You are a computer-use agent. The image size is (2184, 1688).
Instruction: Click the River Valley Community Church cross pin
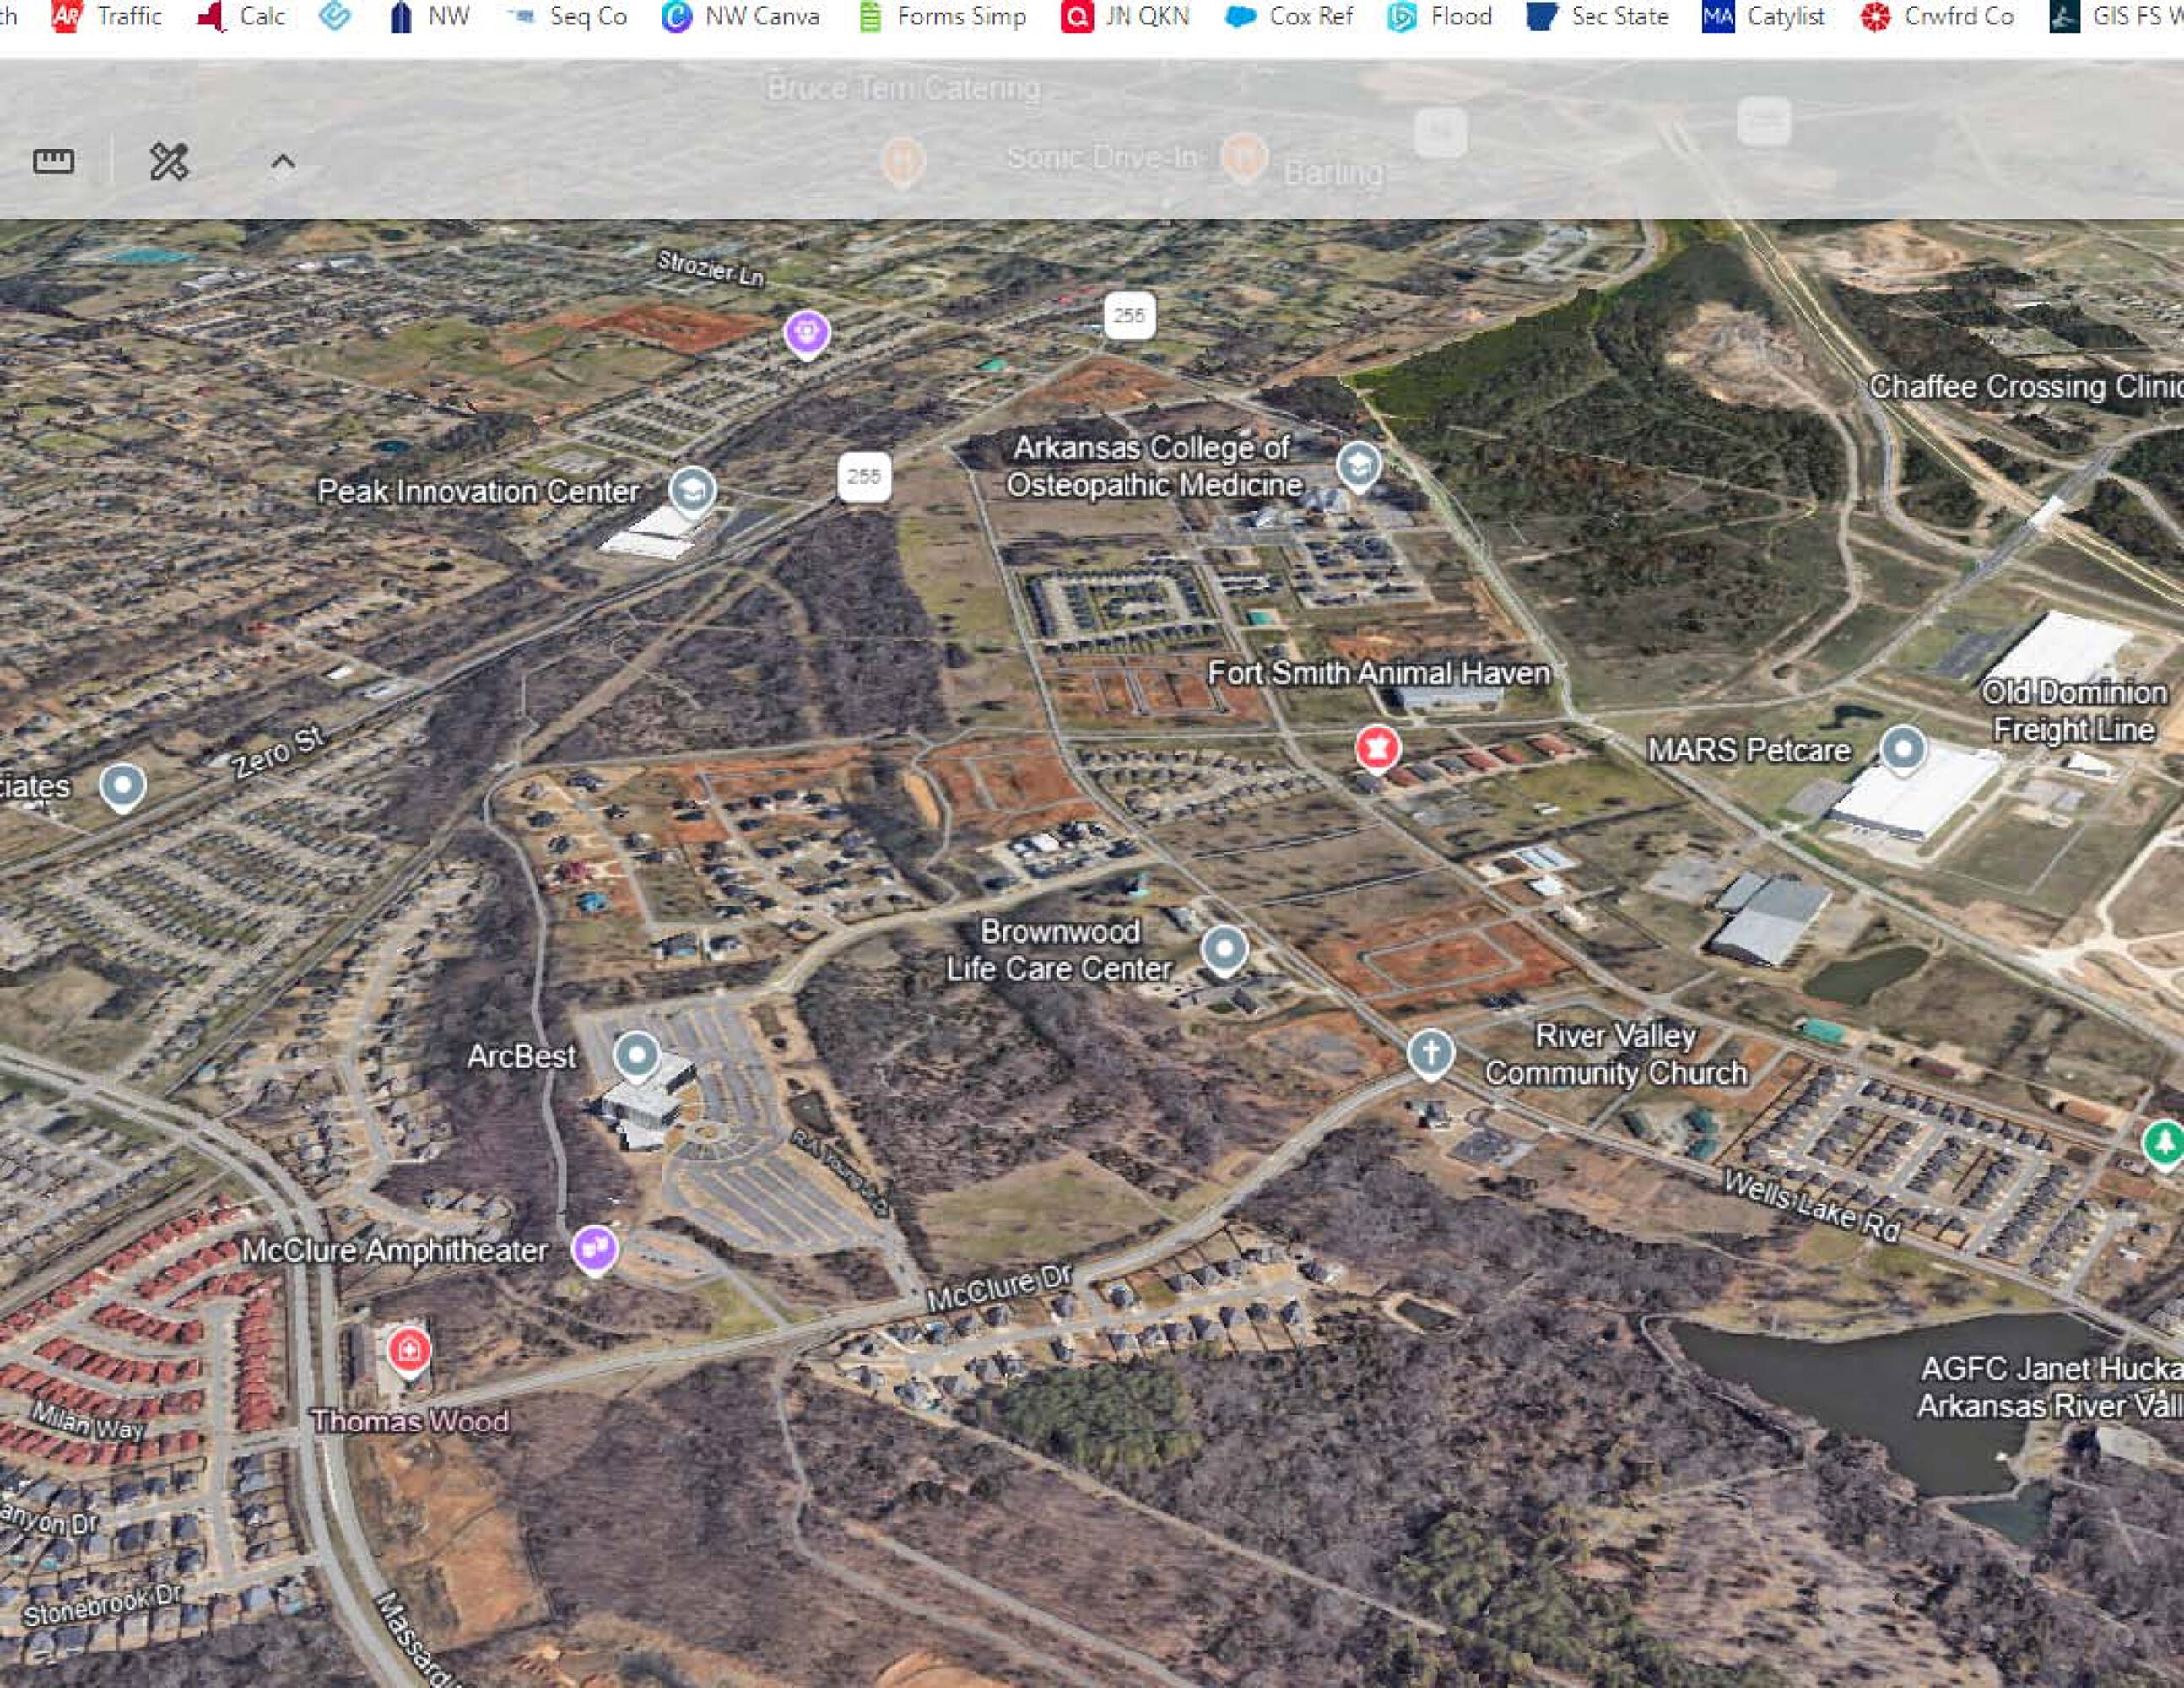1430,1052
